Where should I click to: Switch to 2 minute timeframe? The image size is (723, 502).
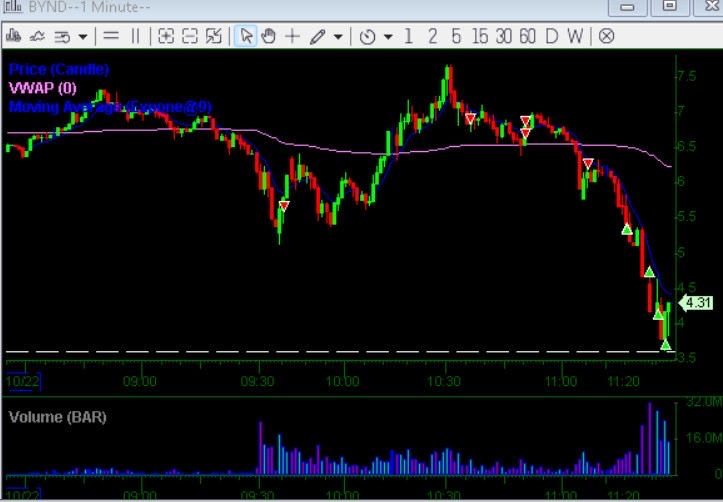point(432,36)
